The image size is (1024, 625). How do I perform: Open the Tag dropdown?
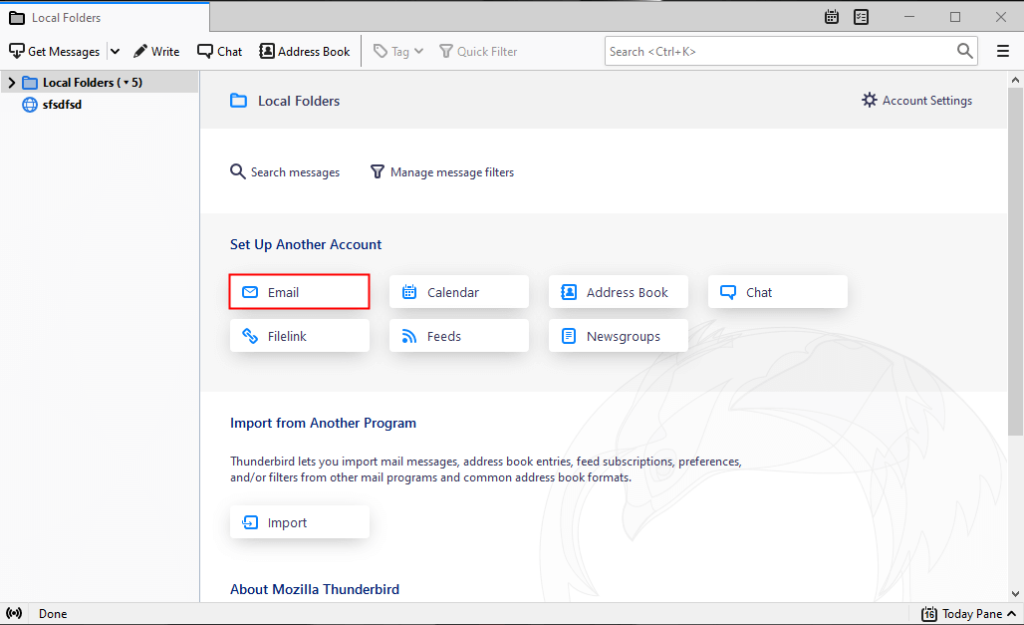[398, 51]
